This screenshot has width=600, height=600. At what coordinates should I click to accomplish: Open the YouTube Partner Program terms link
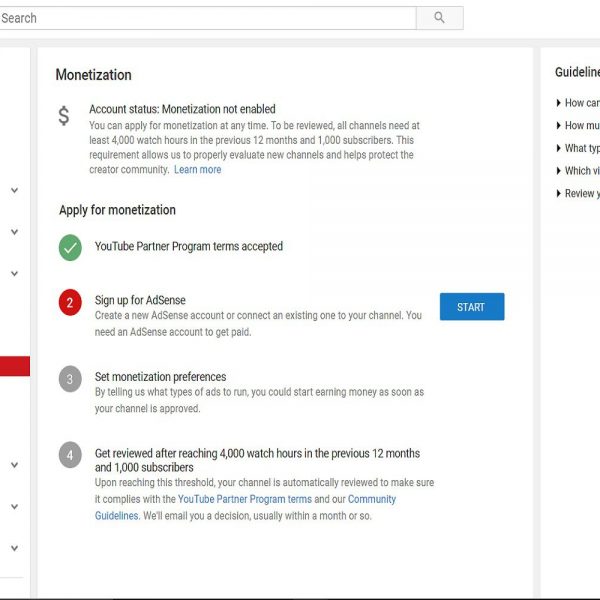pyautogui.click(x=245, y=499)
